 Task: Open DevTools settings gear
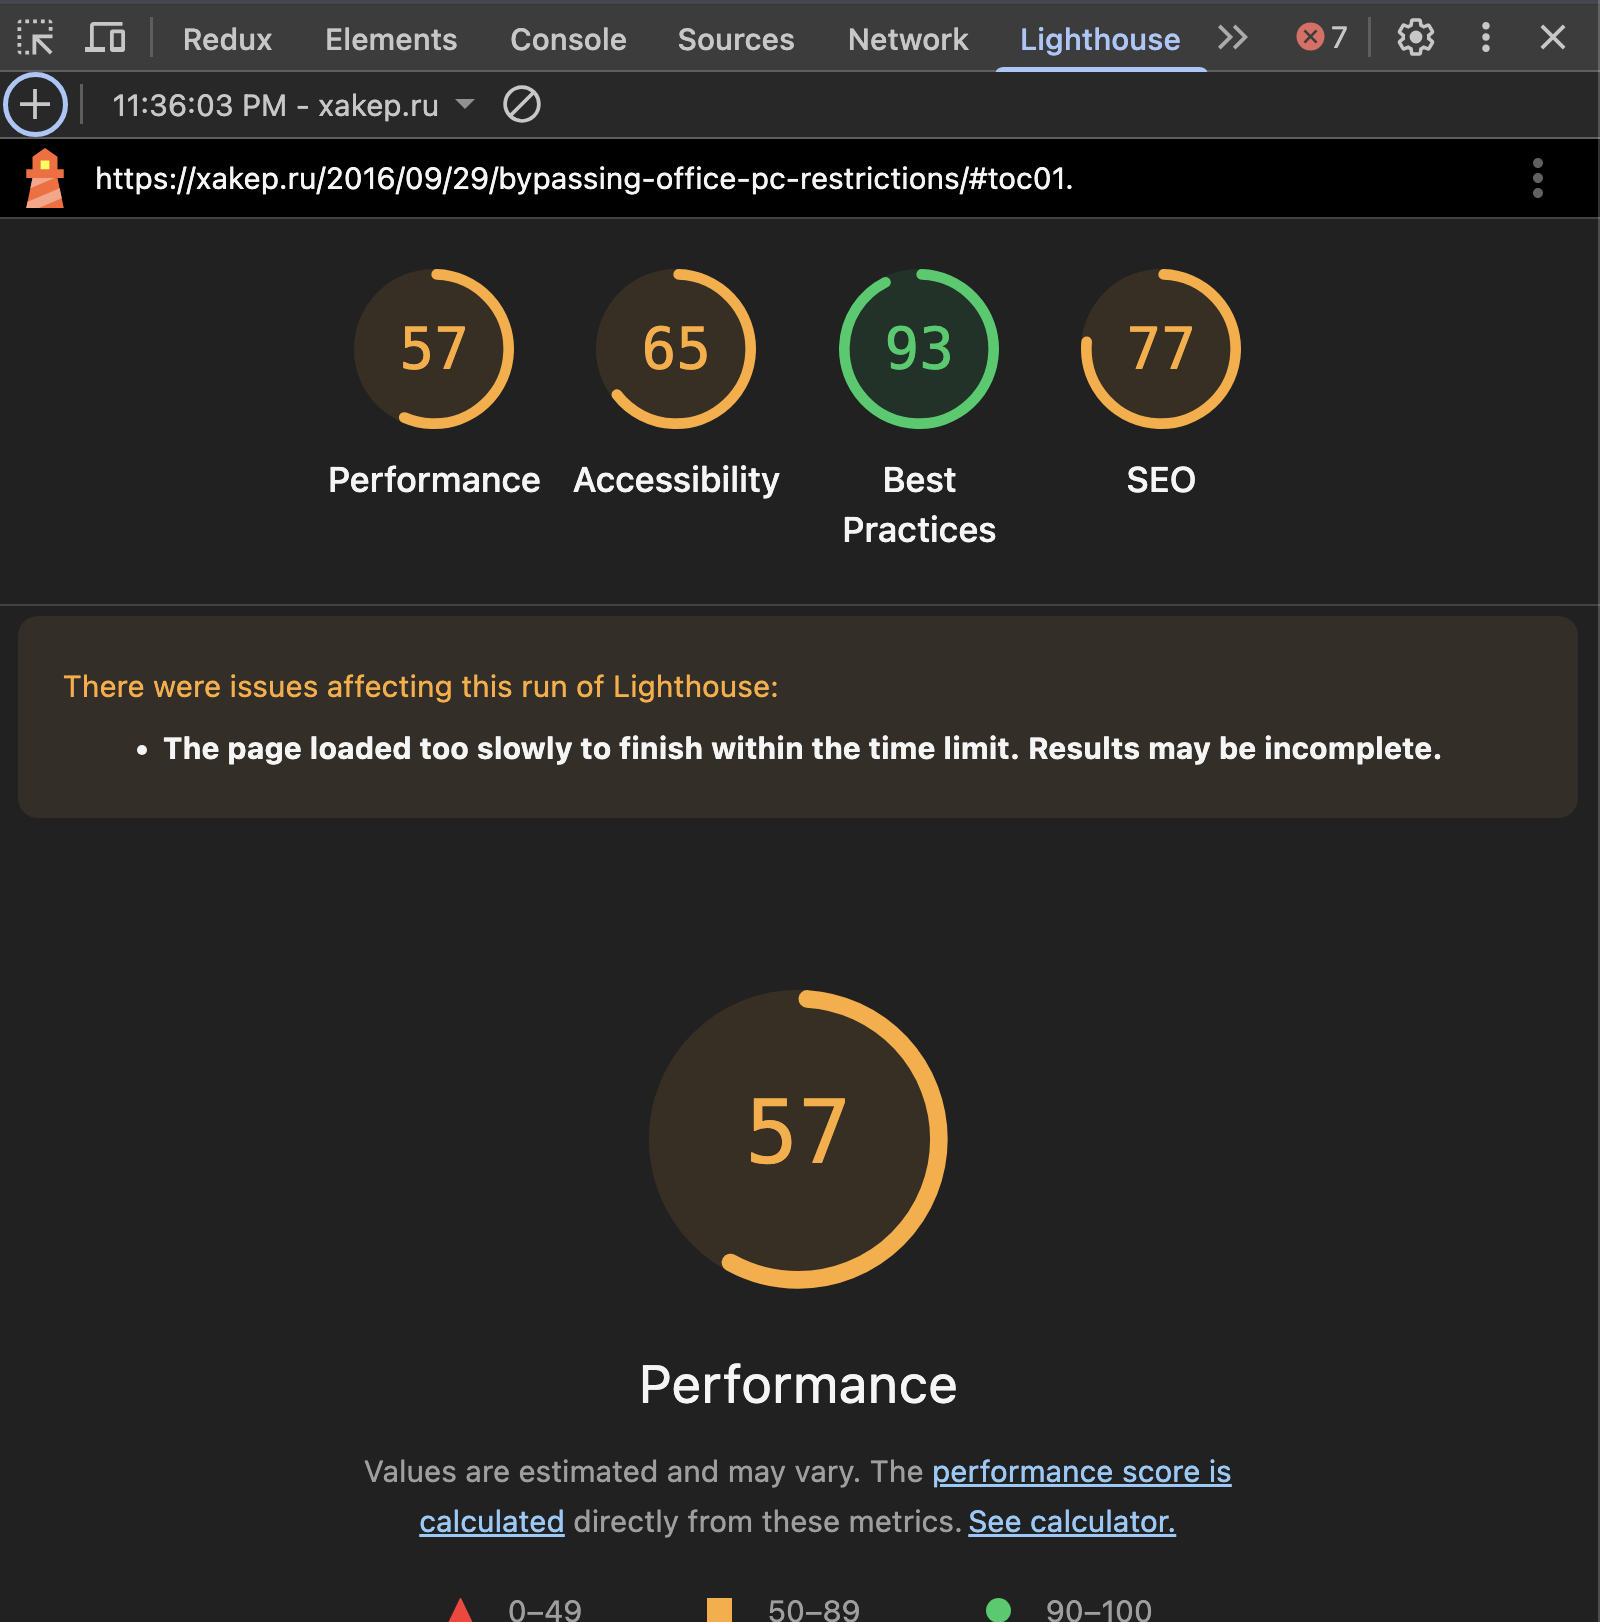pyautogui.click(x=1415, y=38)
